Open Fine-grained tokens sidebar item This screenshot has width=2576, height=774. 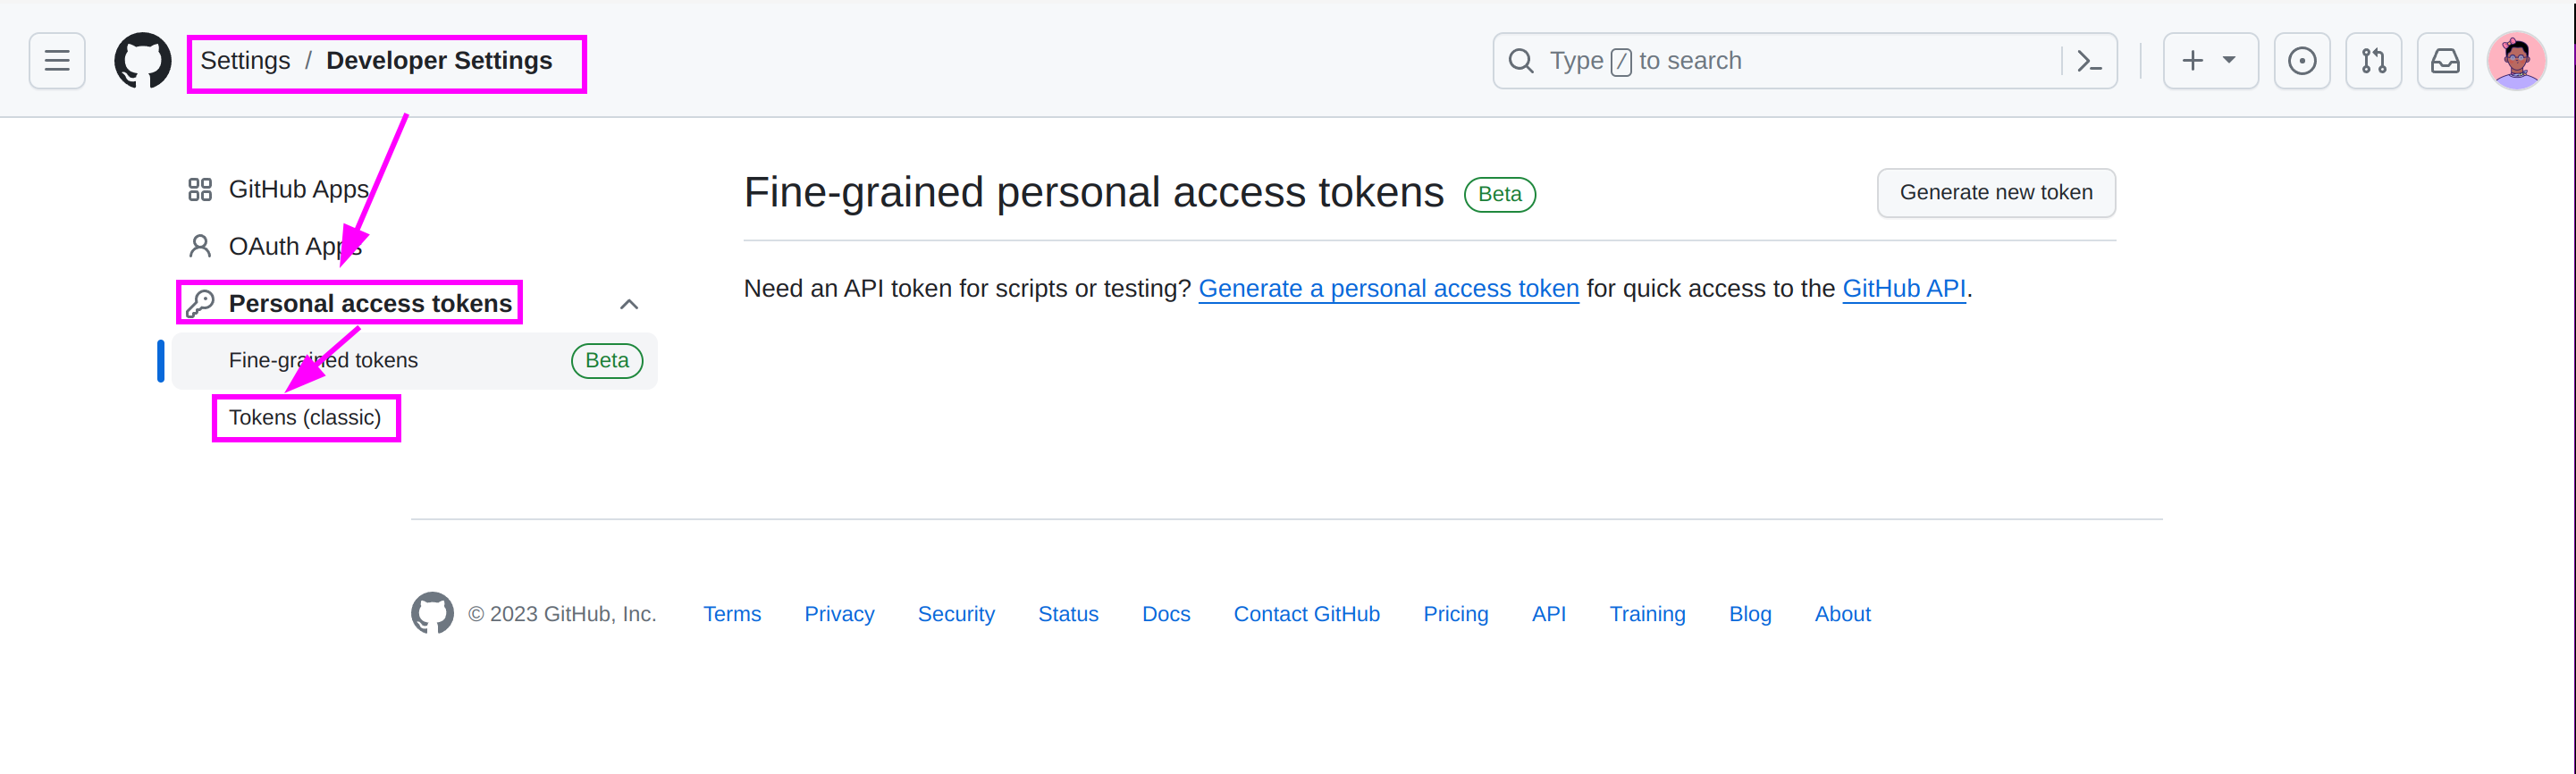[323, 360]
